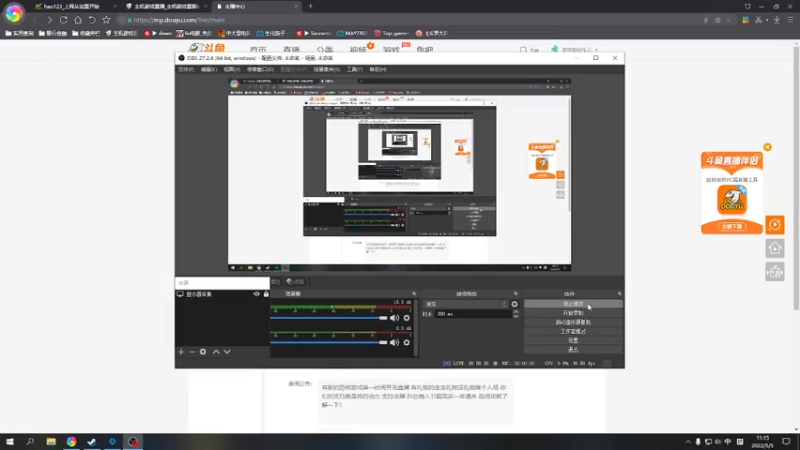Switch to the hao123 browser tab

click(71, 6)
